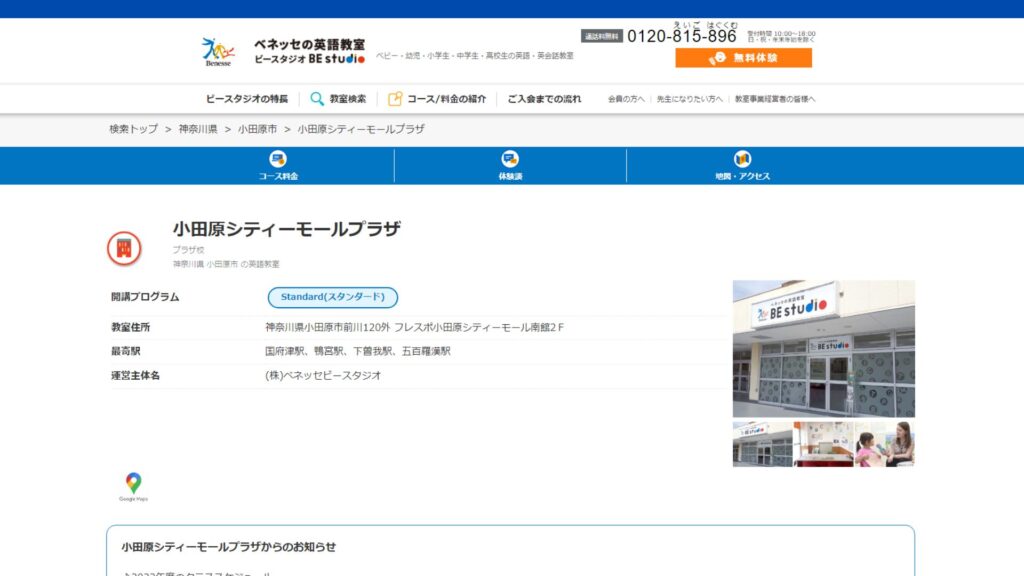Viewport: 1024px width, 576px height.
Task: Select the first storefront thumbnail
Action: tap(762, 444)
